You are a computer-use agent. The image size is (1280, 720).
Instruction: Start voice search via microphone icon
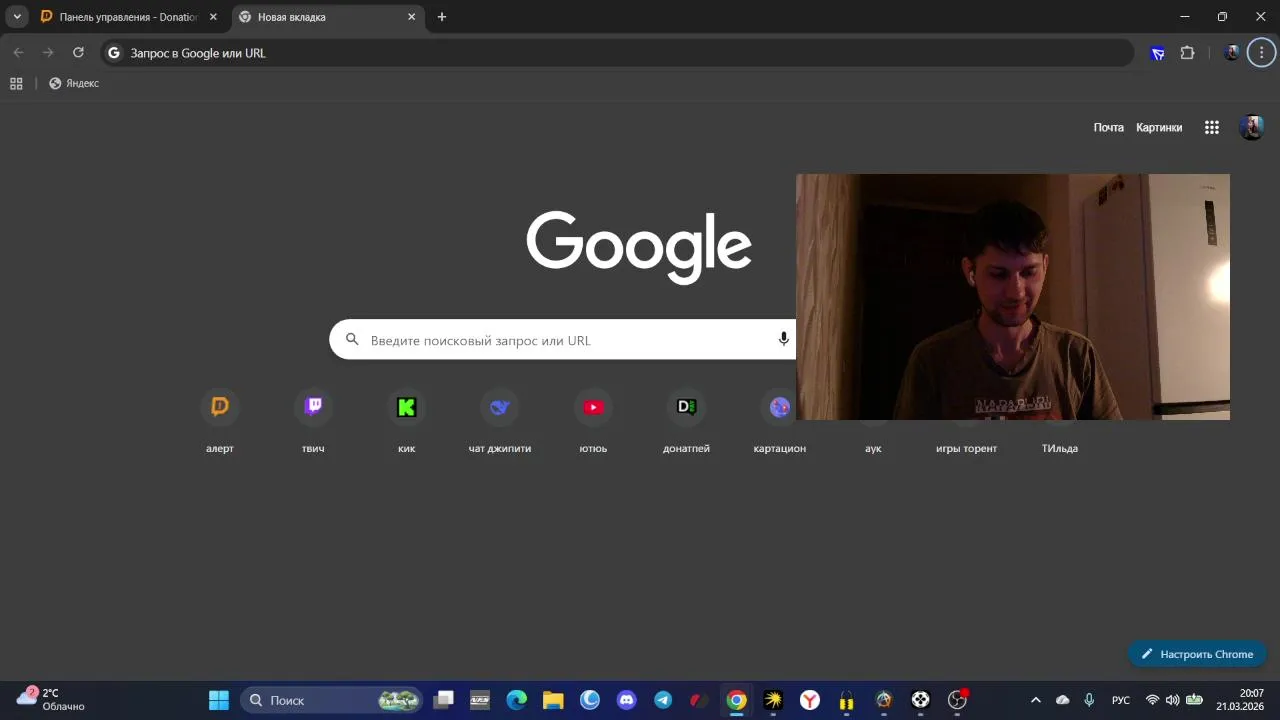pyautogui.click(x=784, y=340)
